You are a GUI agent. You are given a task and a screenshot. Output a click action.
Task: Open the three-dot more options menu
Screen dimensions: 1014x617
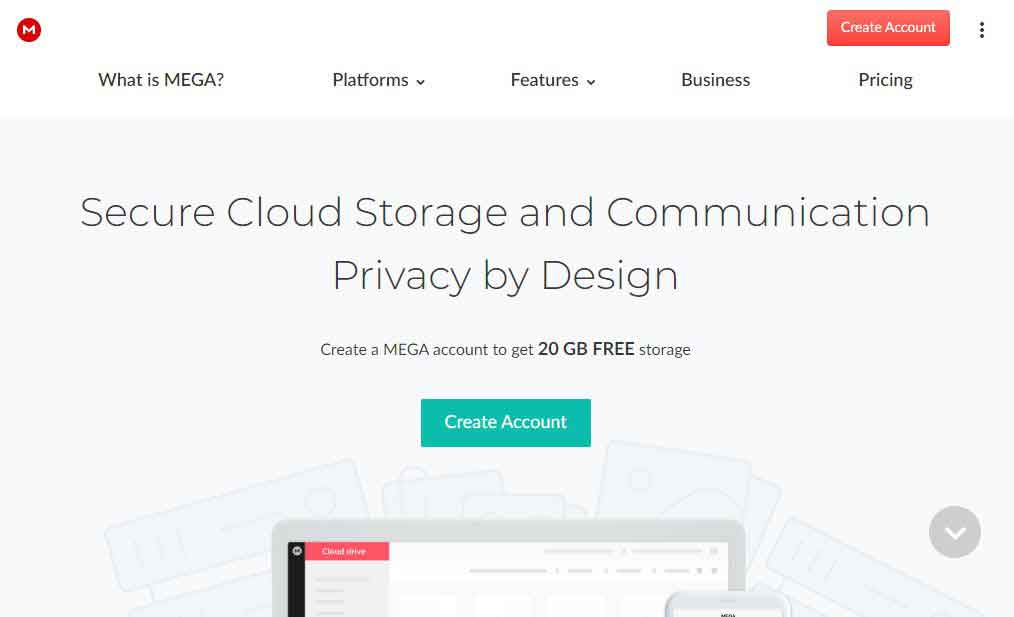[981, 30]
